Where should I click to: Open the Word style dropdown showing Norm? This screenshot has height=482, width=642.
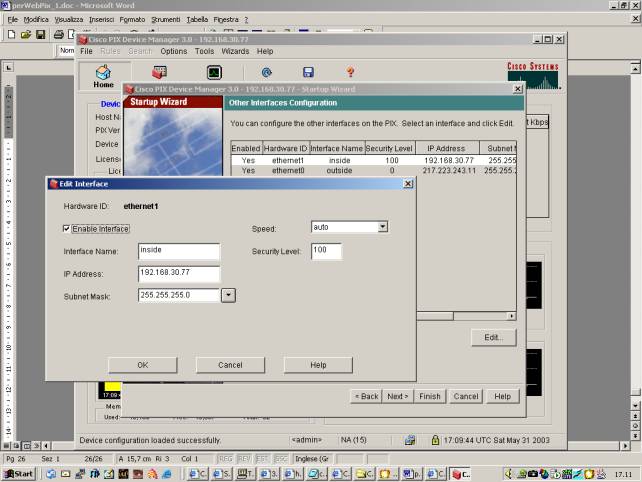coord(66,50)
